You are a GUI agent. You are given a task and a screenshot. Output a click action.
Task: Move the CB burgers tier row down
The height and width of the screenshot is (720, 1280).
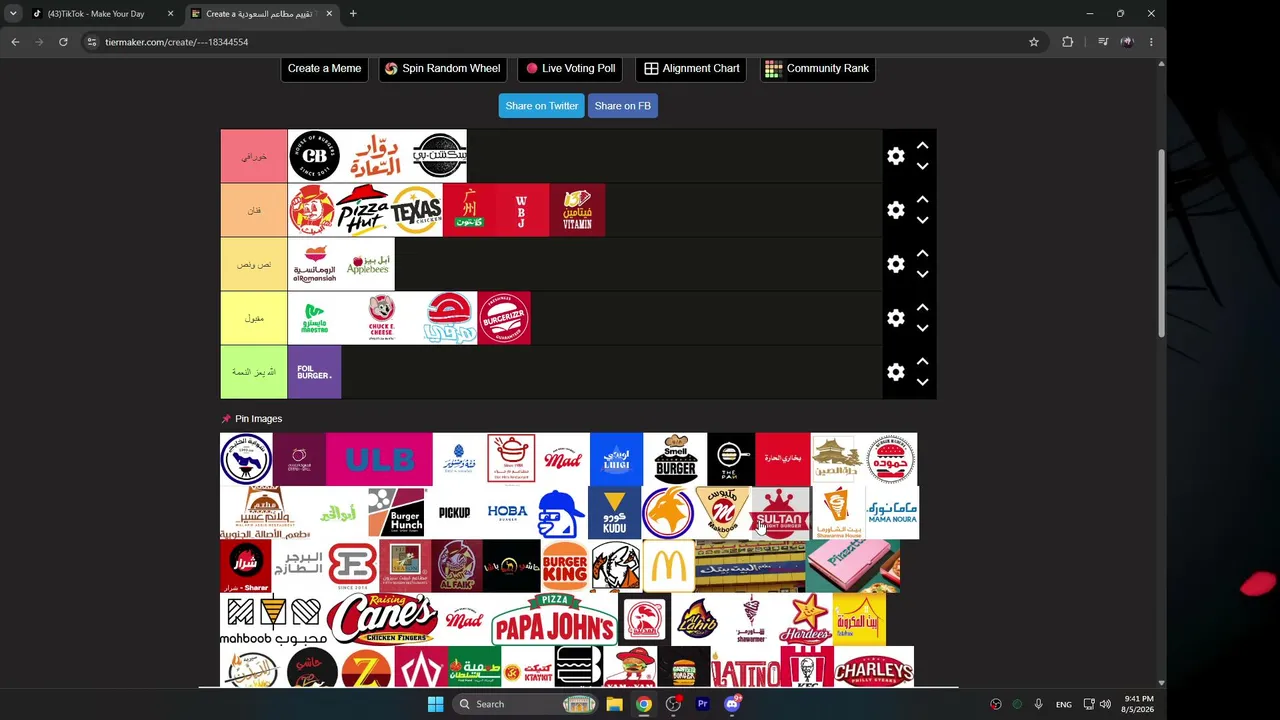pyautogui.click(x=922, y=166)
